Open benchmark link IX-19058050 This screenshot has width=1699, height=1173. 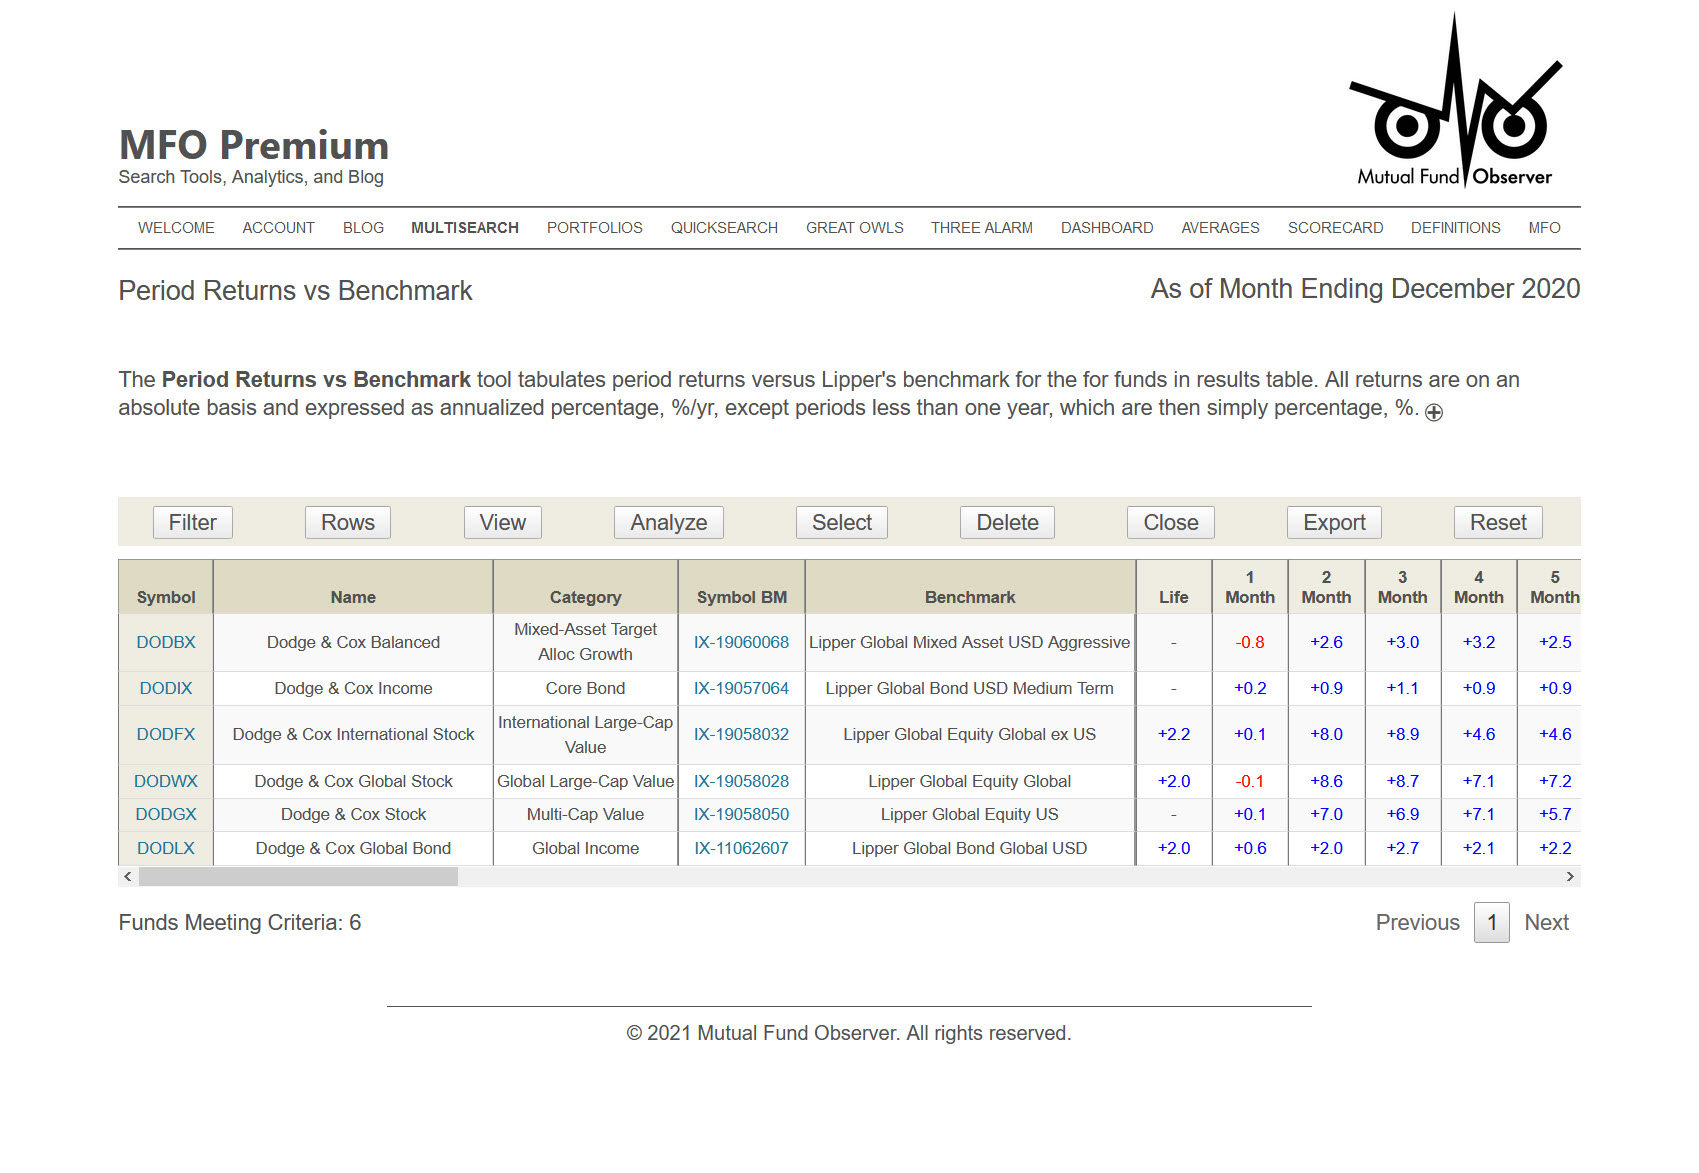pyautogui.click(x=742, y=815)
